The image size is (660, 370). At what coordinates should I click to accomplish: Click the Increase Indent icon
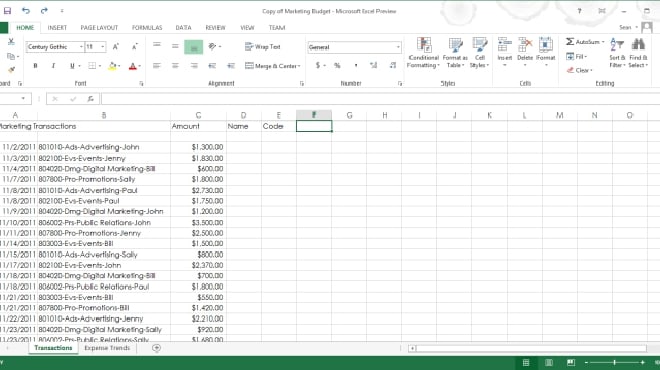(x=231, y=66)
